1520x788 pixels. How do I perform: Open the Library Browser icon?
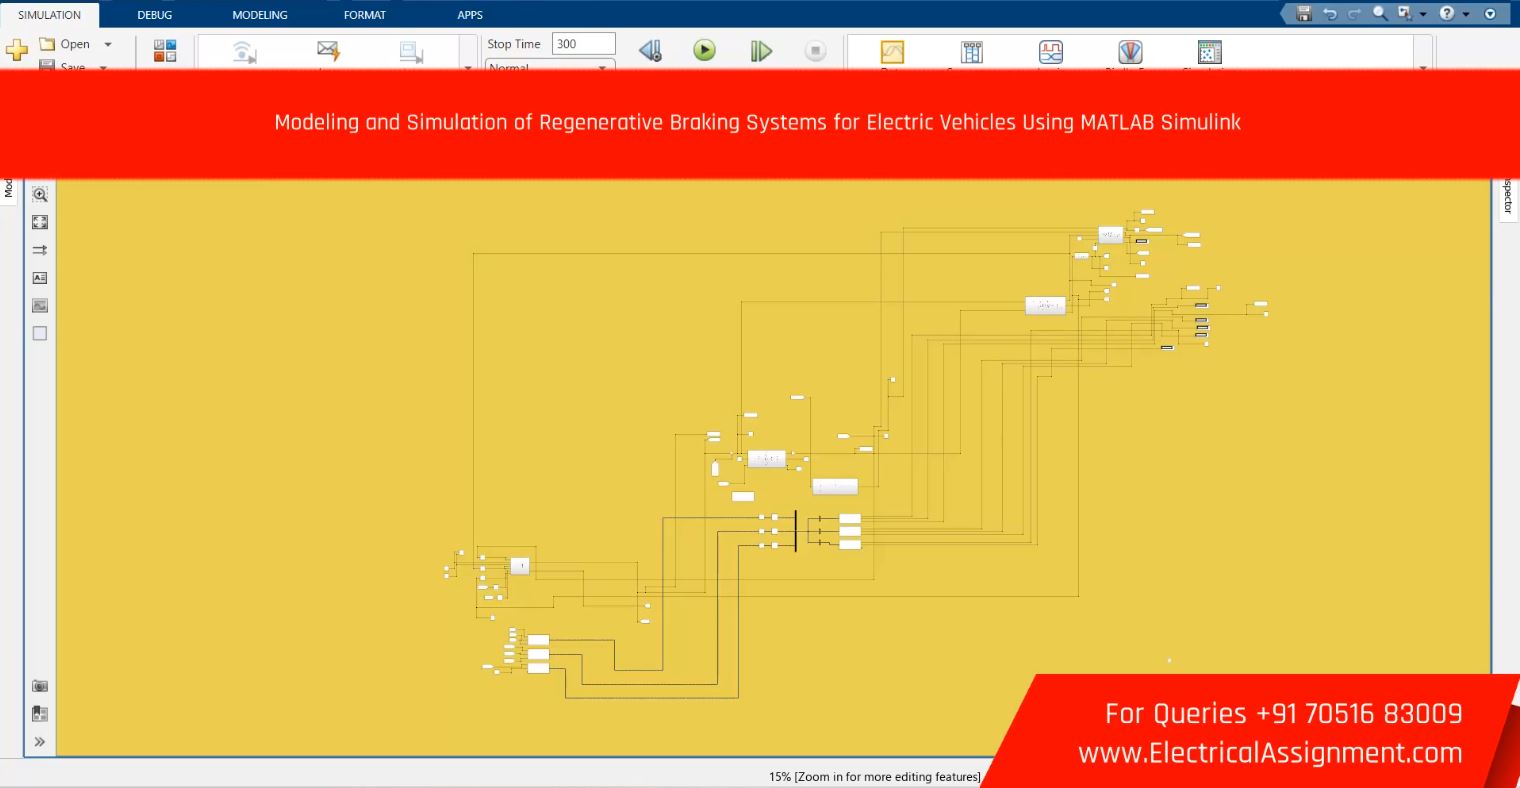[165, 51]
